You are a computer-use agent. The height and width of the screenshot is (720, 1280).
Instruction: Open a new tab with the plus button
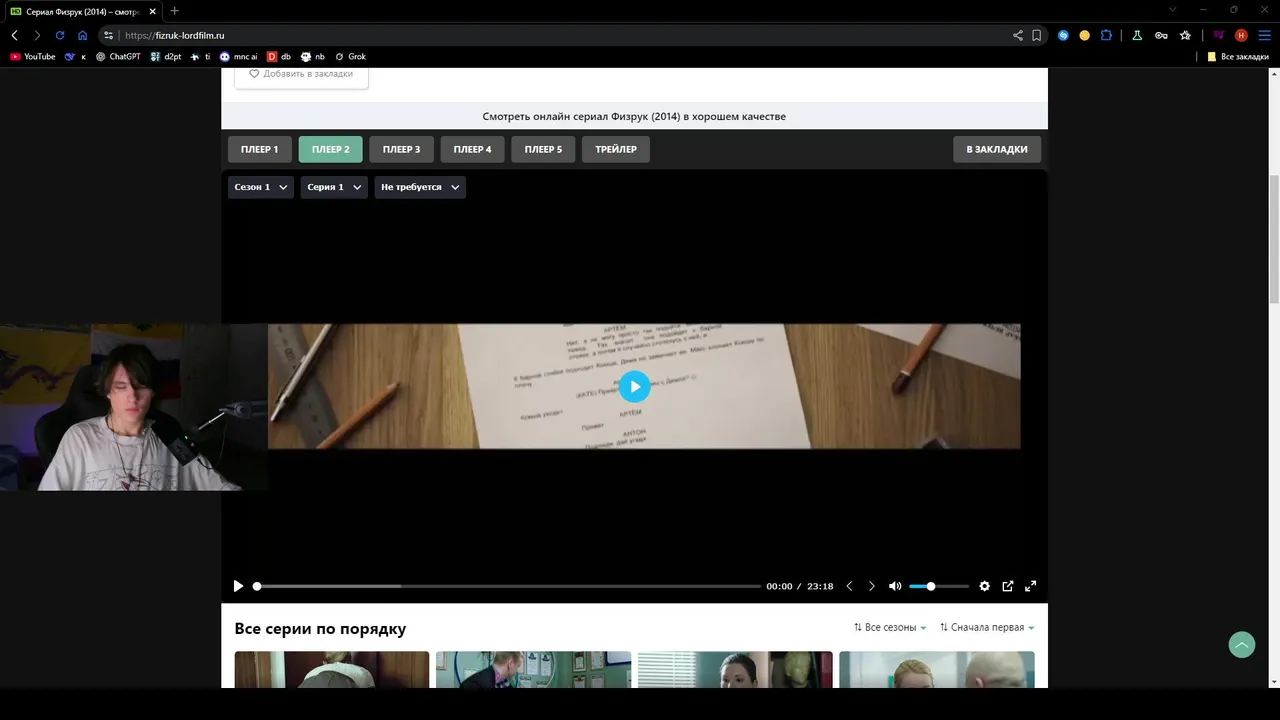tap(174, 10)
